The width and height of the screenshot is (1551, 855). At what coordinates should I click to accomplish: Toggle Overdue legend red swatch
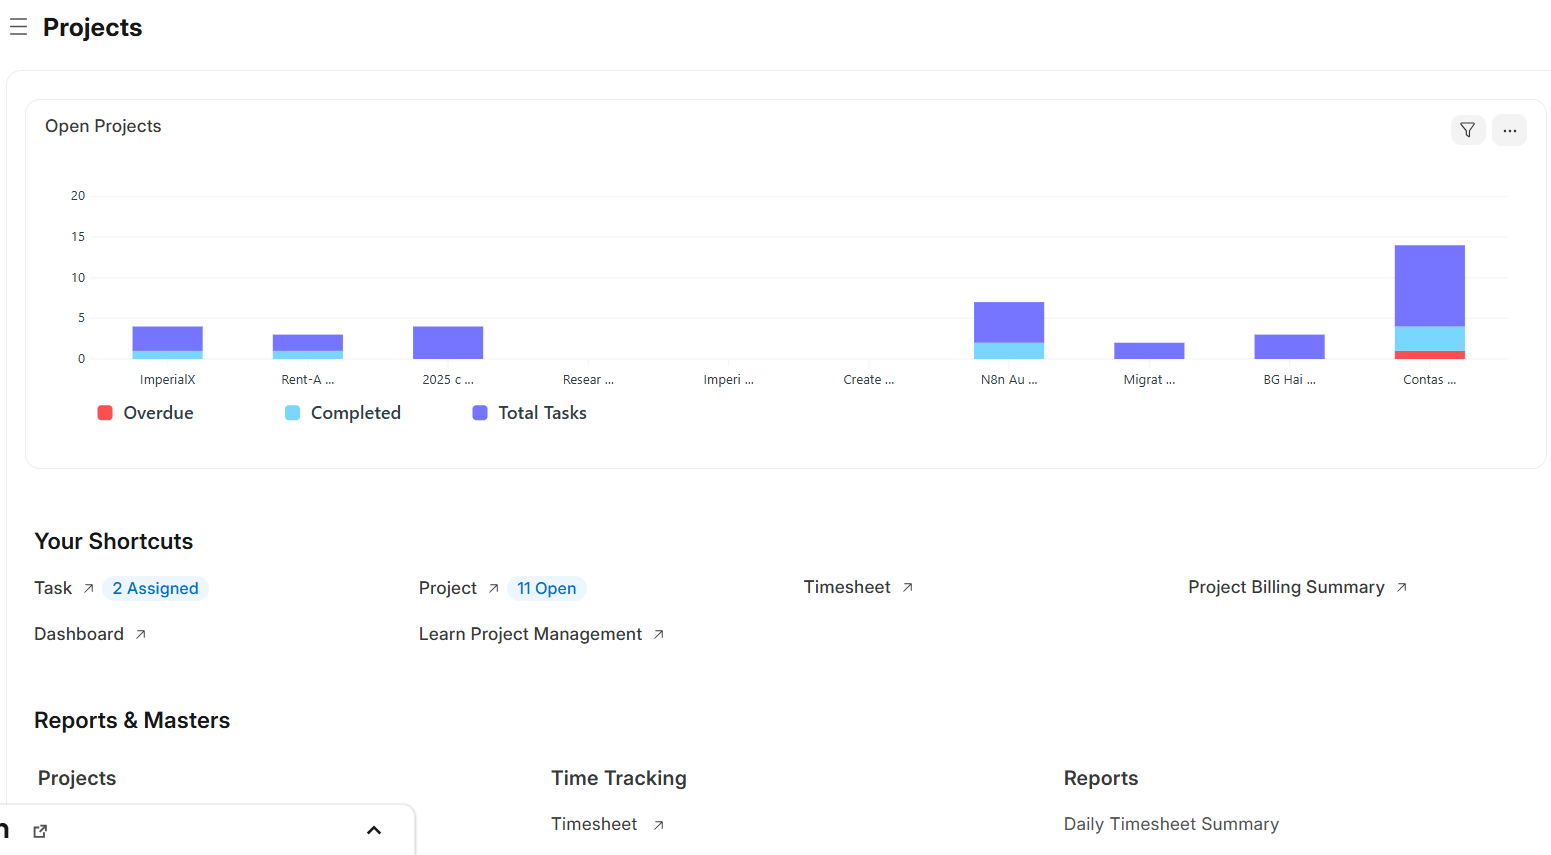(105, 413)
